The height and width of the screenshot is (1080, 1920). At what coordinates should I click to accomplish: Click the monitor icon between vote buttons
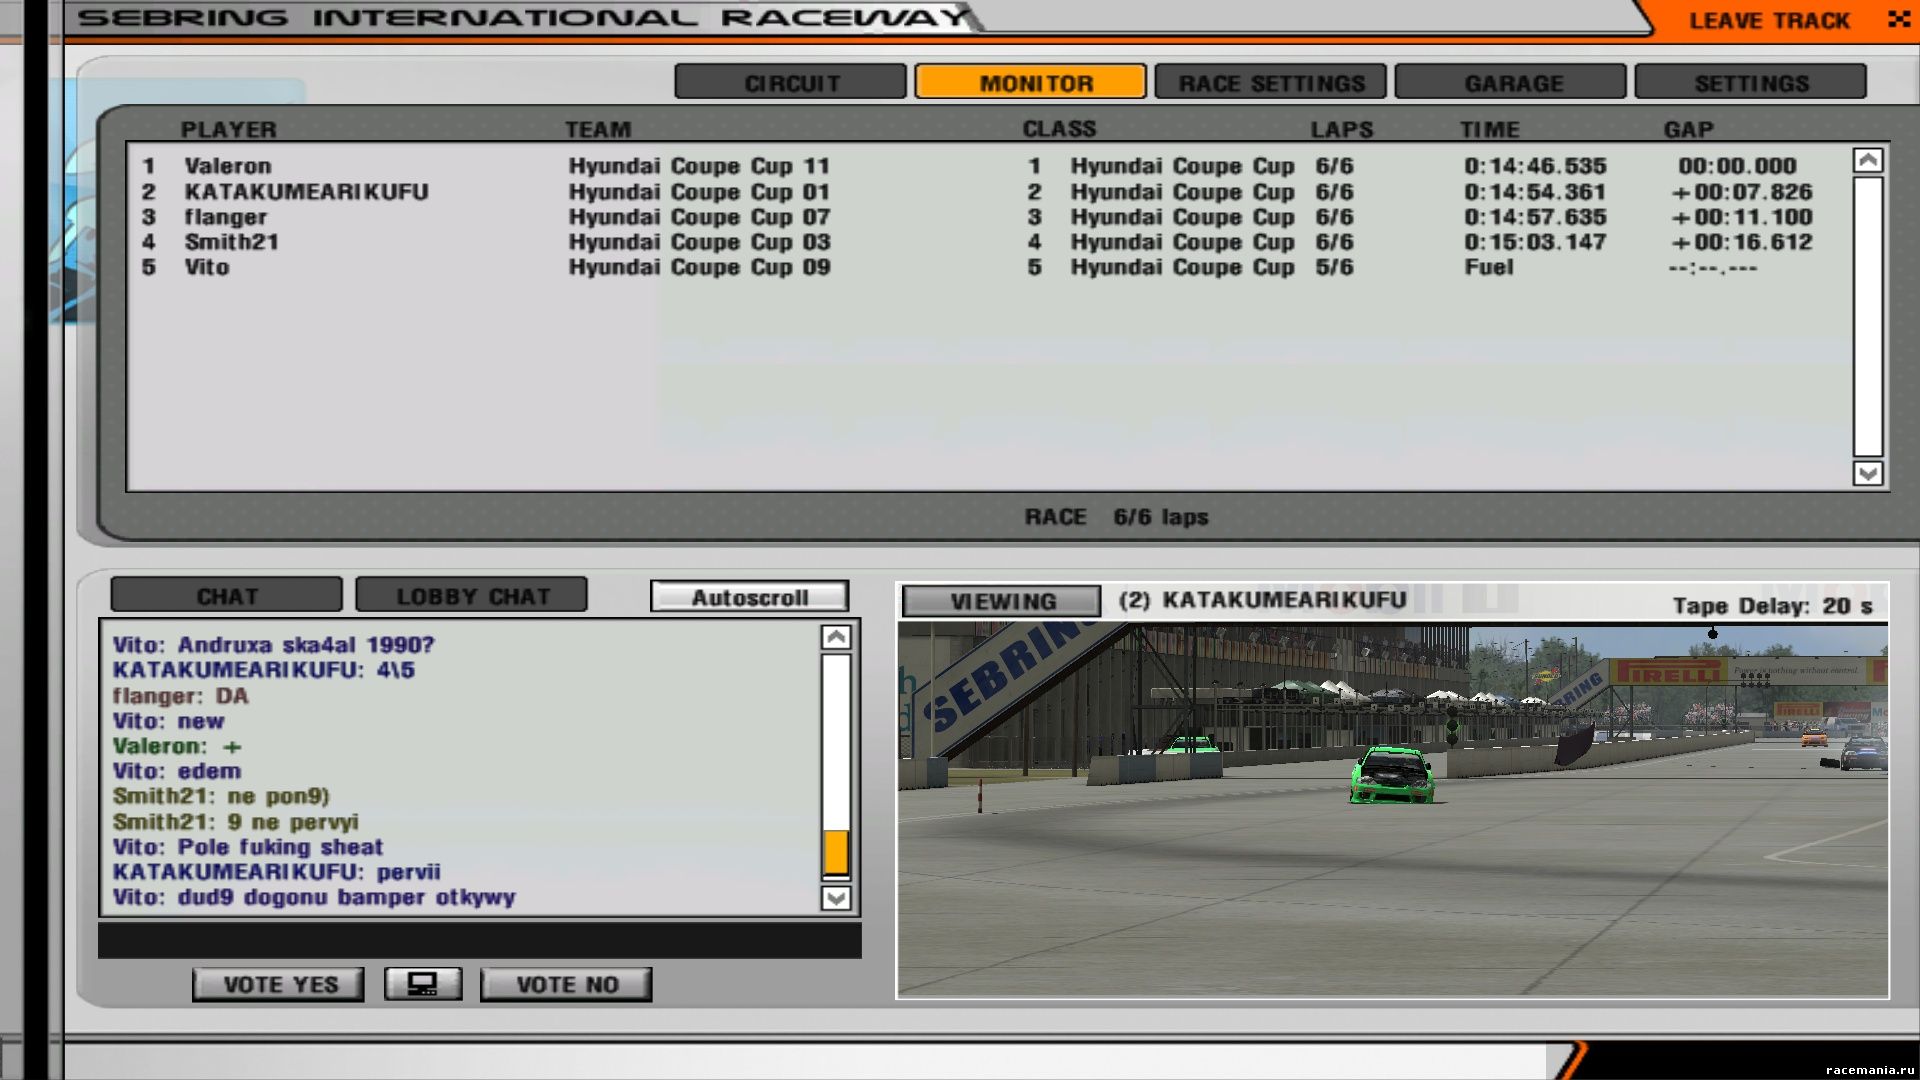(x=423, y=984)
